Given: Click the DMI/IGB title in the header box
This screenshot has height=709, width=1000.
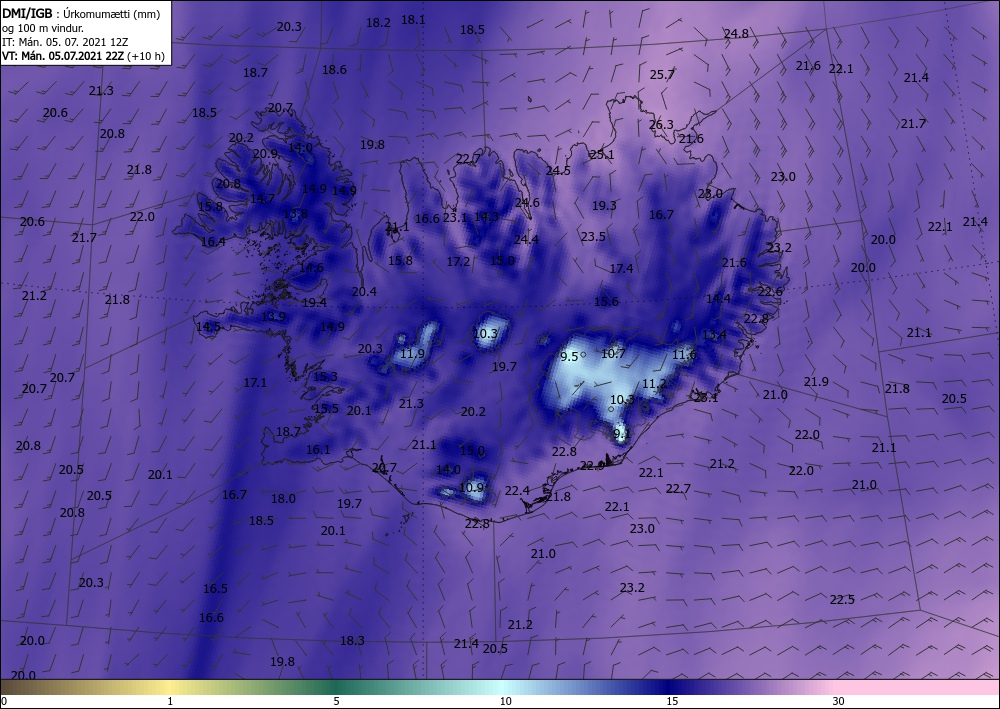Looking at the screenshot, I should click(x=27, y=13).
